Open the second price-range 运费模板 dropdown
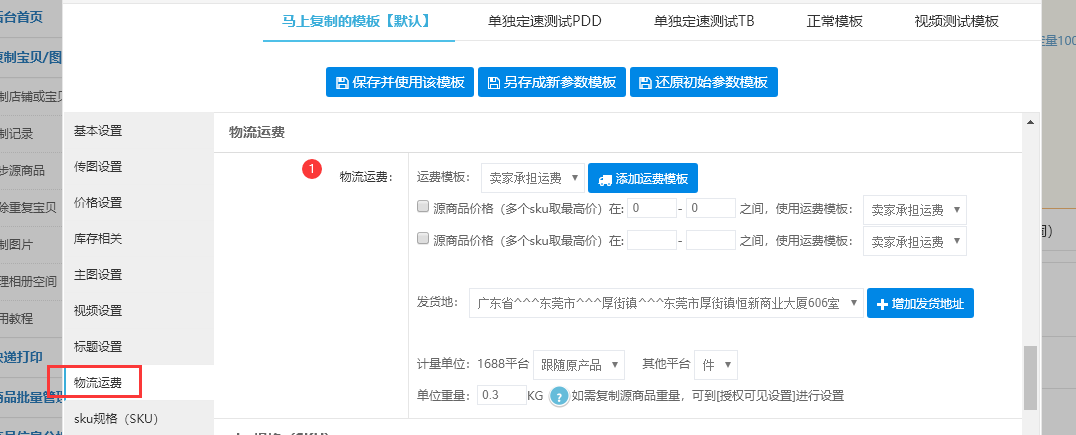Image resolution: width=1076 pixels, height=435 pixels. point(915,242)
